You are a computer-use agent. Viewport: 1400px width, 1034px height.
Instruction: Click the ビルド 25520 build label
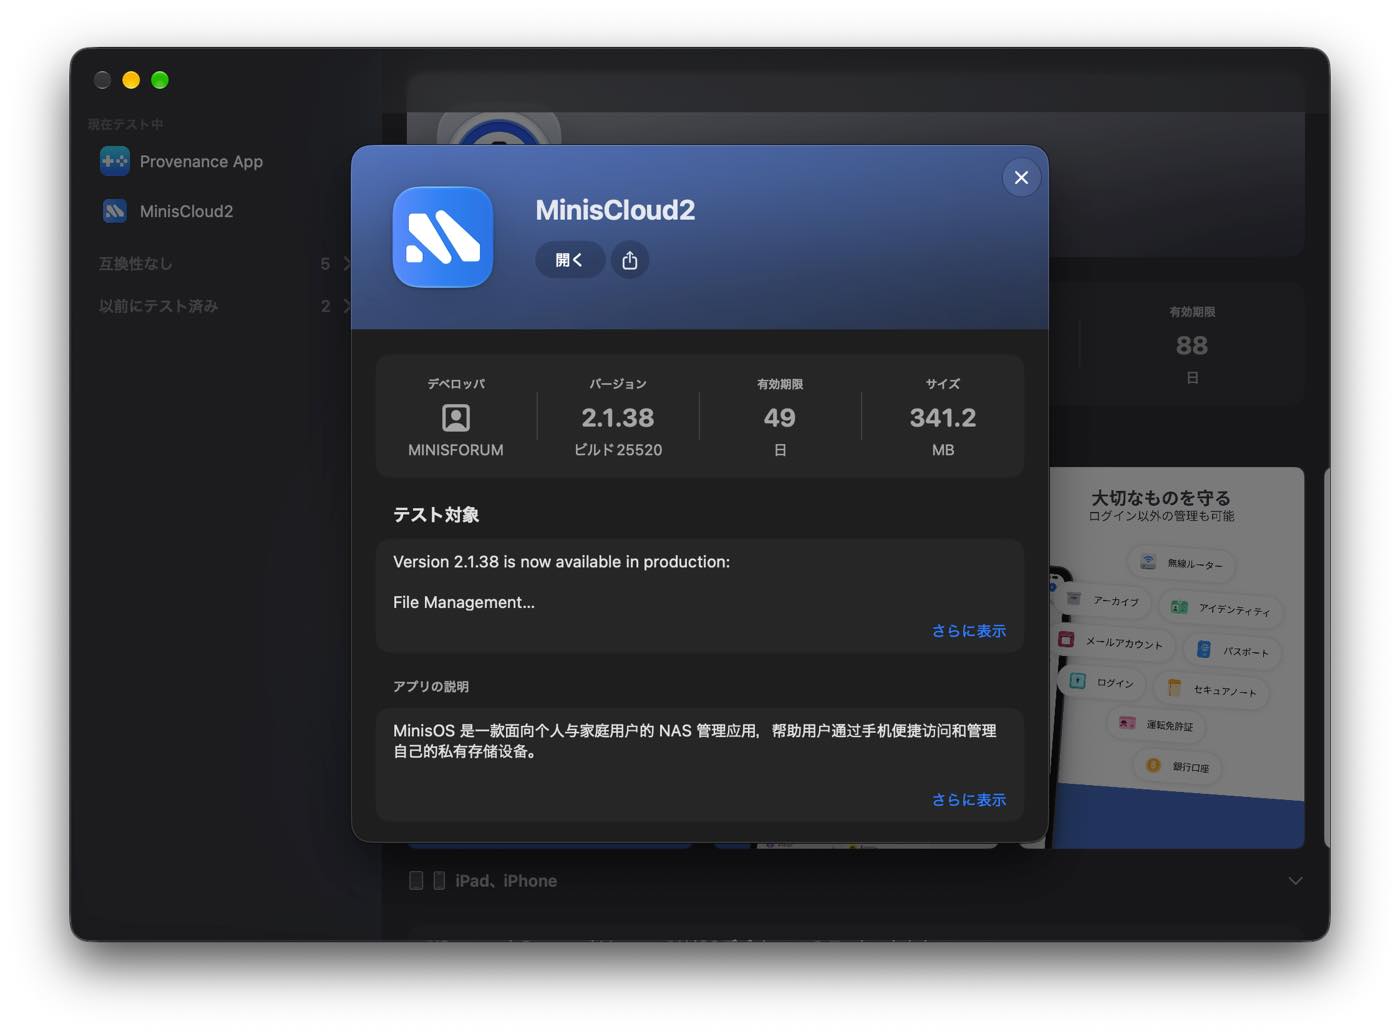tap(618, 450)
